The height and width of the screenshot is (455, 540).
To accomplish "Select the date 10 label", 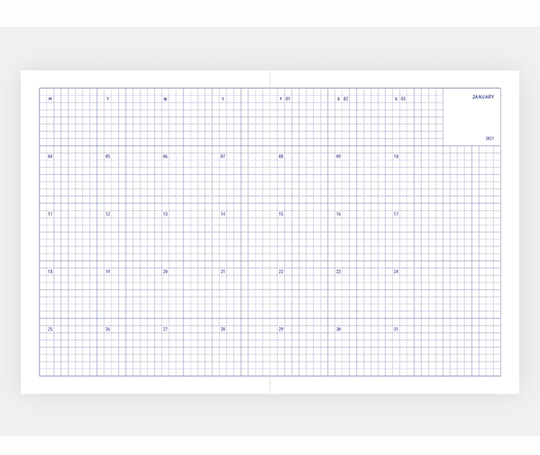I will (x=396, y=156).
